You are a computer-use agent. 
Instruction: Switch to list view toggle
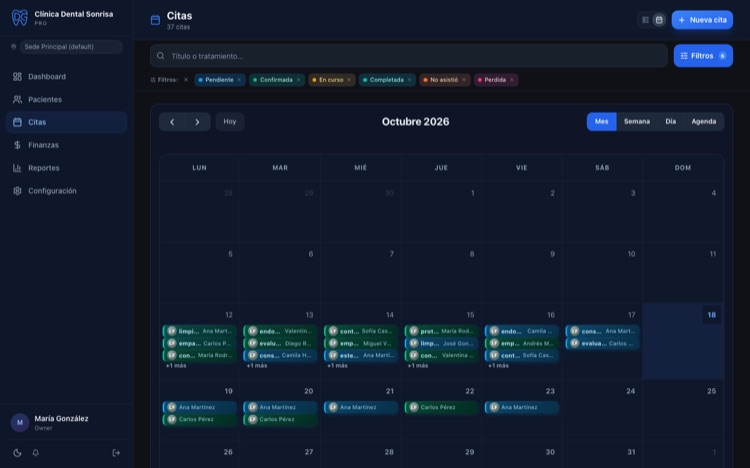pyautogui.click(x=645, y=20)
